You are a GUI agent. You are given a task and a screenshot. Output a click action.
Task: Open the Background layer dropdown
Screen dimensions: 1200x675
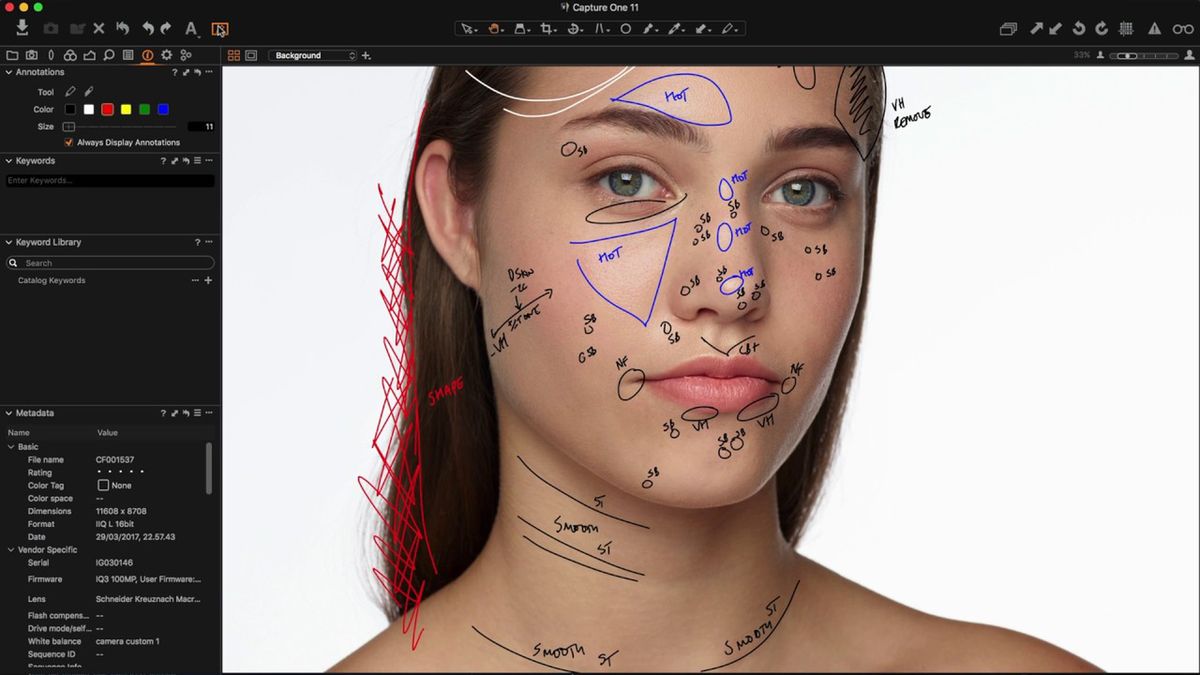tap(315, 55)
